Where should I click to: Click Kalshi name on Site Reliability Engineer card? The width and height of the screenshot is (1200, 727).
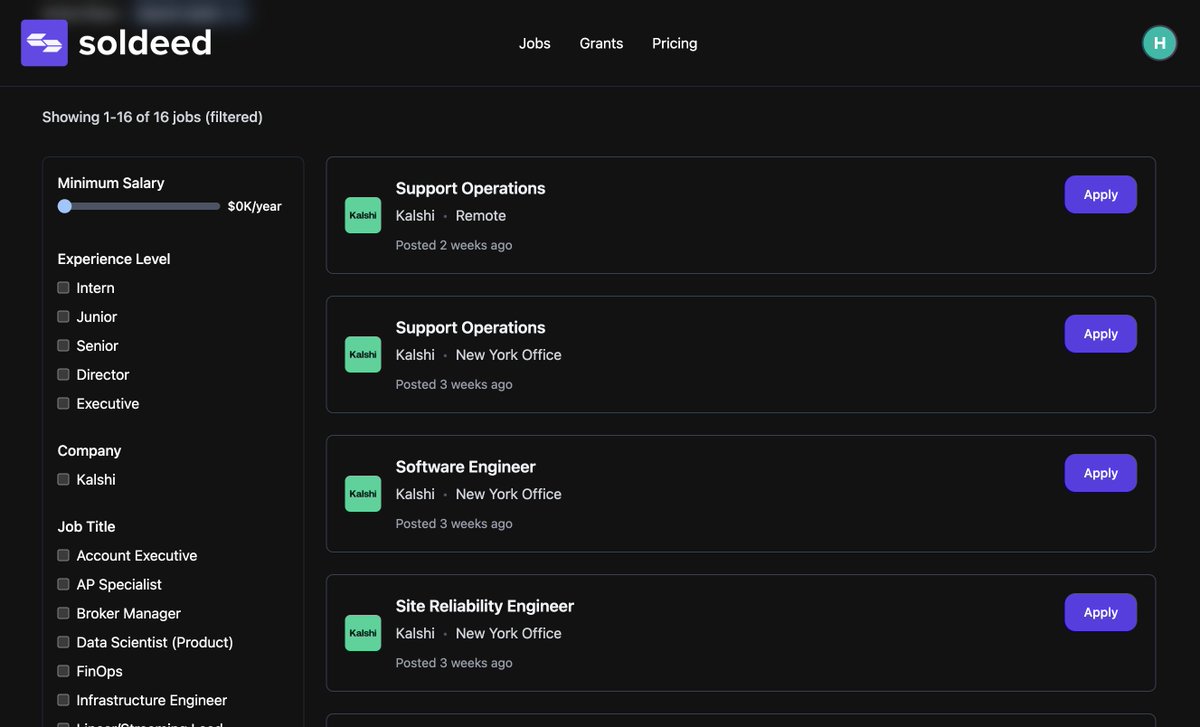[415, 633]
